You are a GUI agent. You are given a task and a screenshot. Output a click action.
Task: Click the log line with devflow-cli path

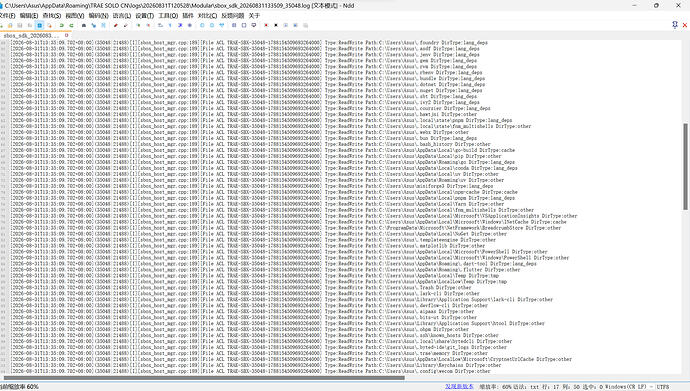(249, 306)
